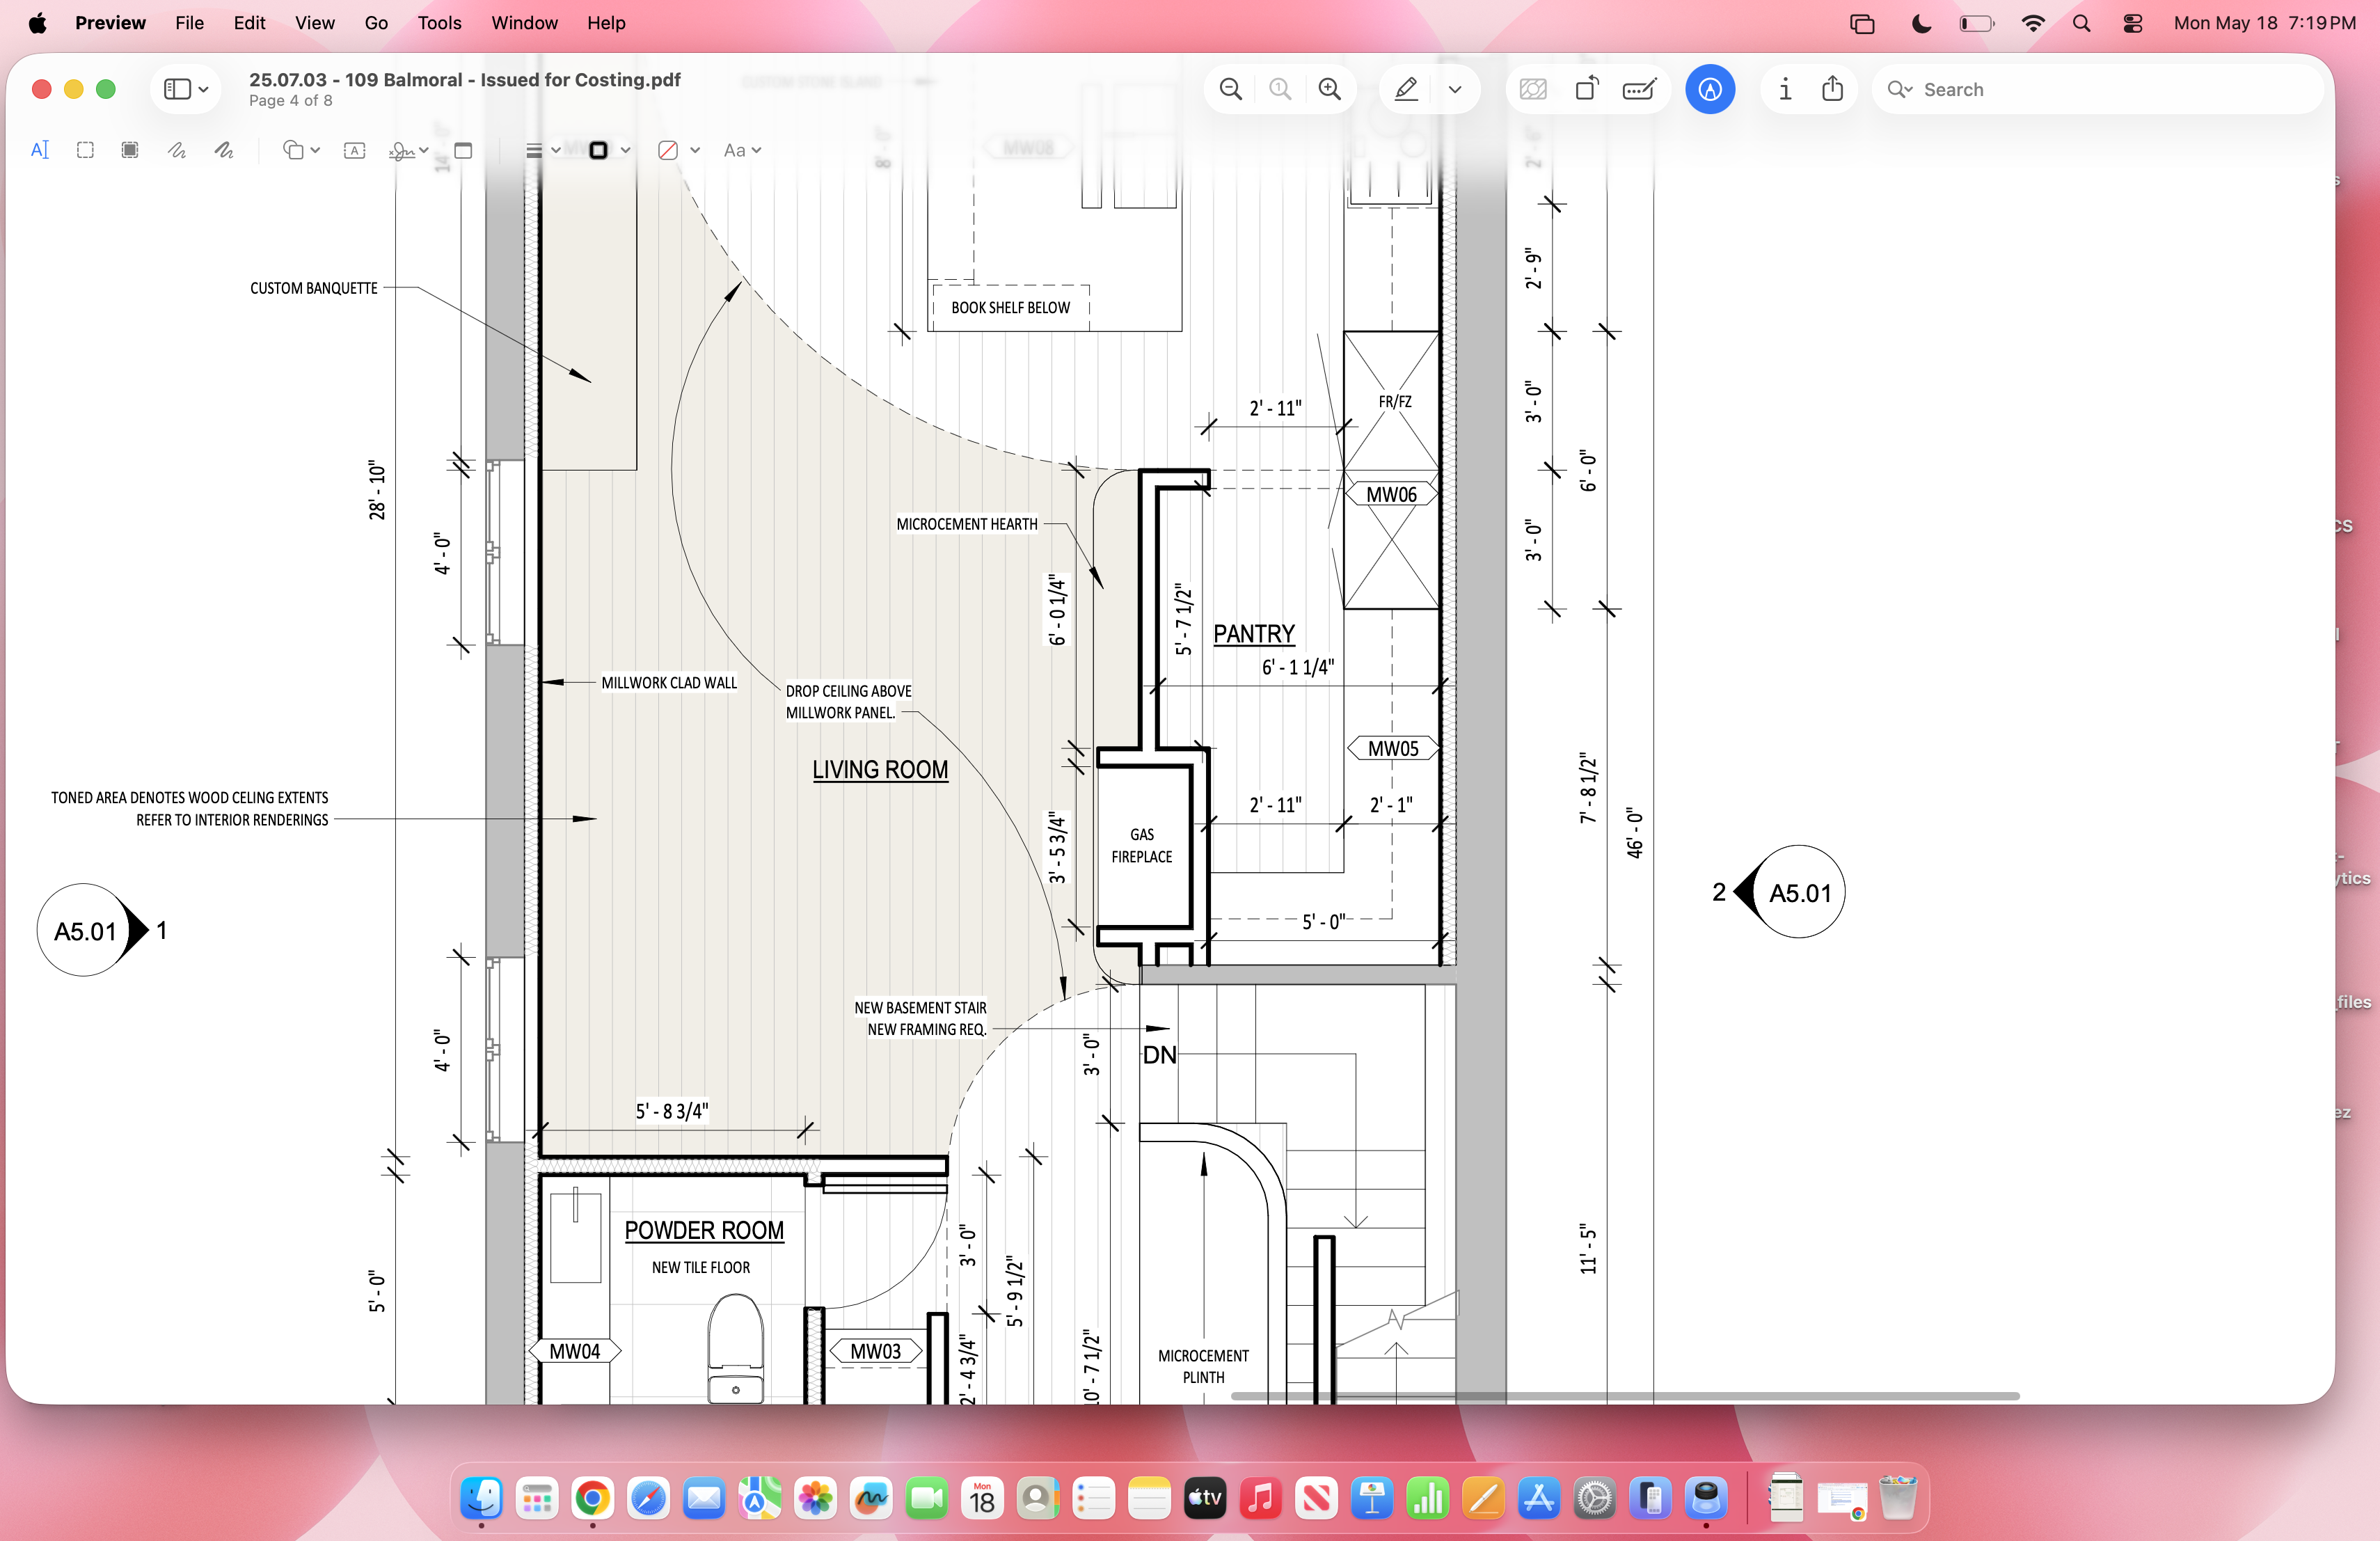Viewport: 2380px width, 1541px height.
Task: Select the Text Selection tool
Action: point(40,150)
